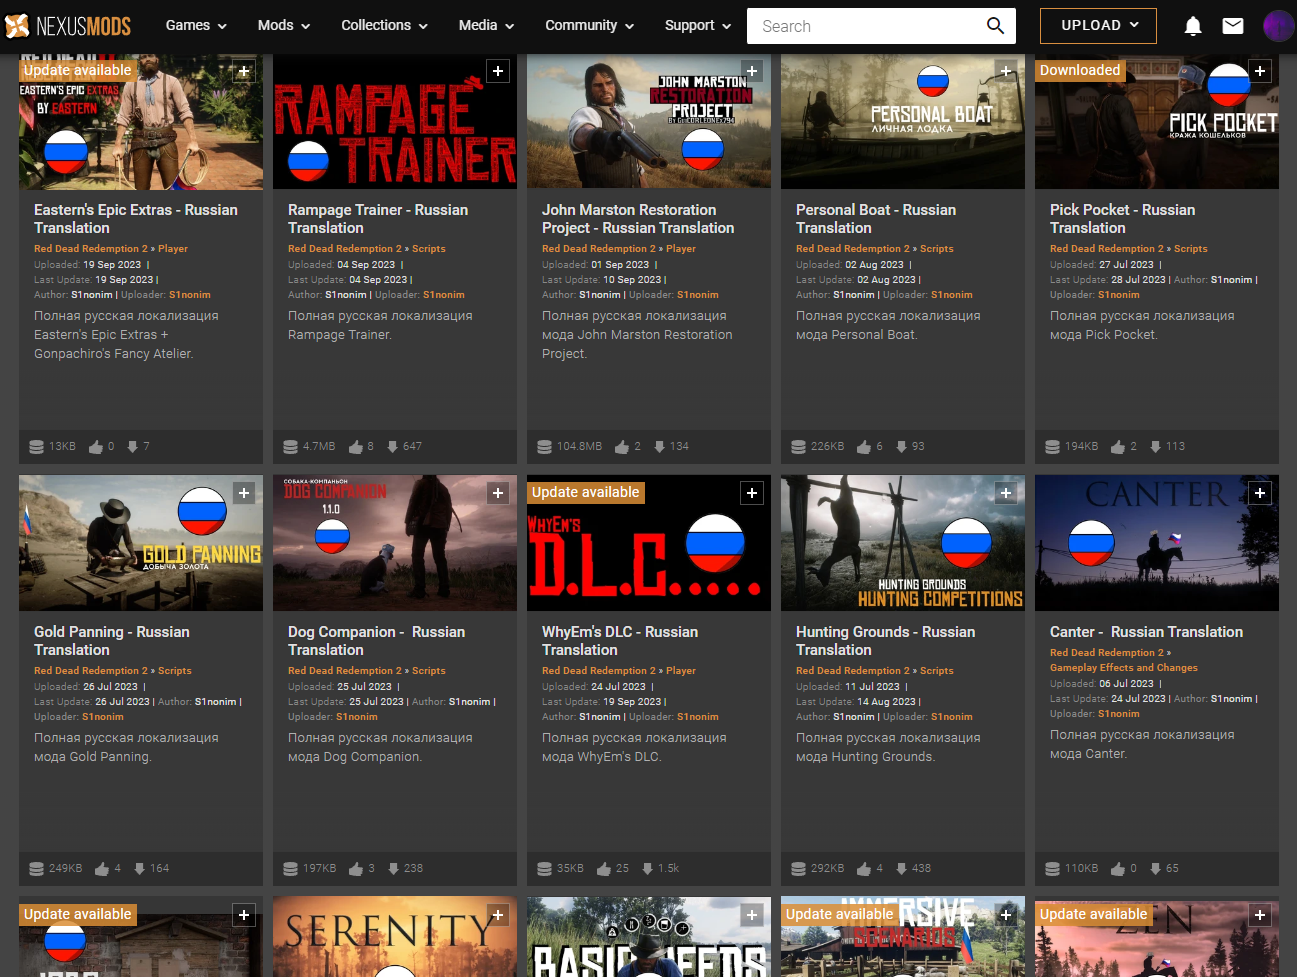Click thumbs-up icon on Hunting Grounds card
This screenshot has width=1297, height=977.
(864, 869)
